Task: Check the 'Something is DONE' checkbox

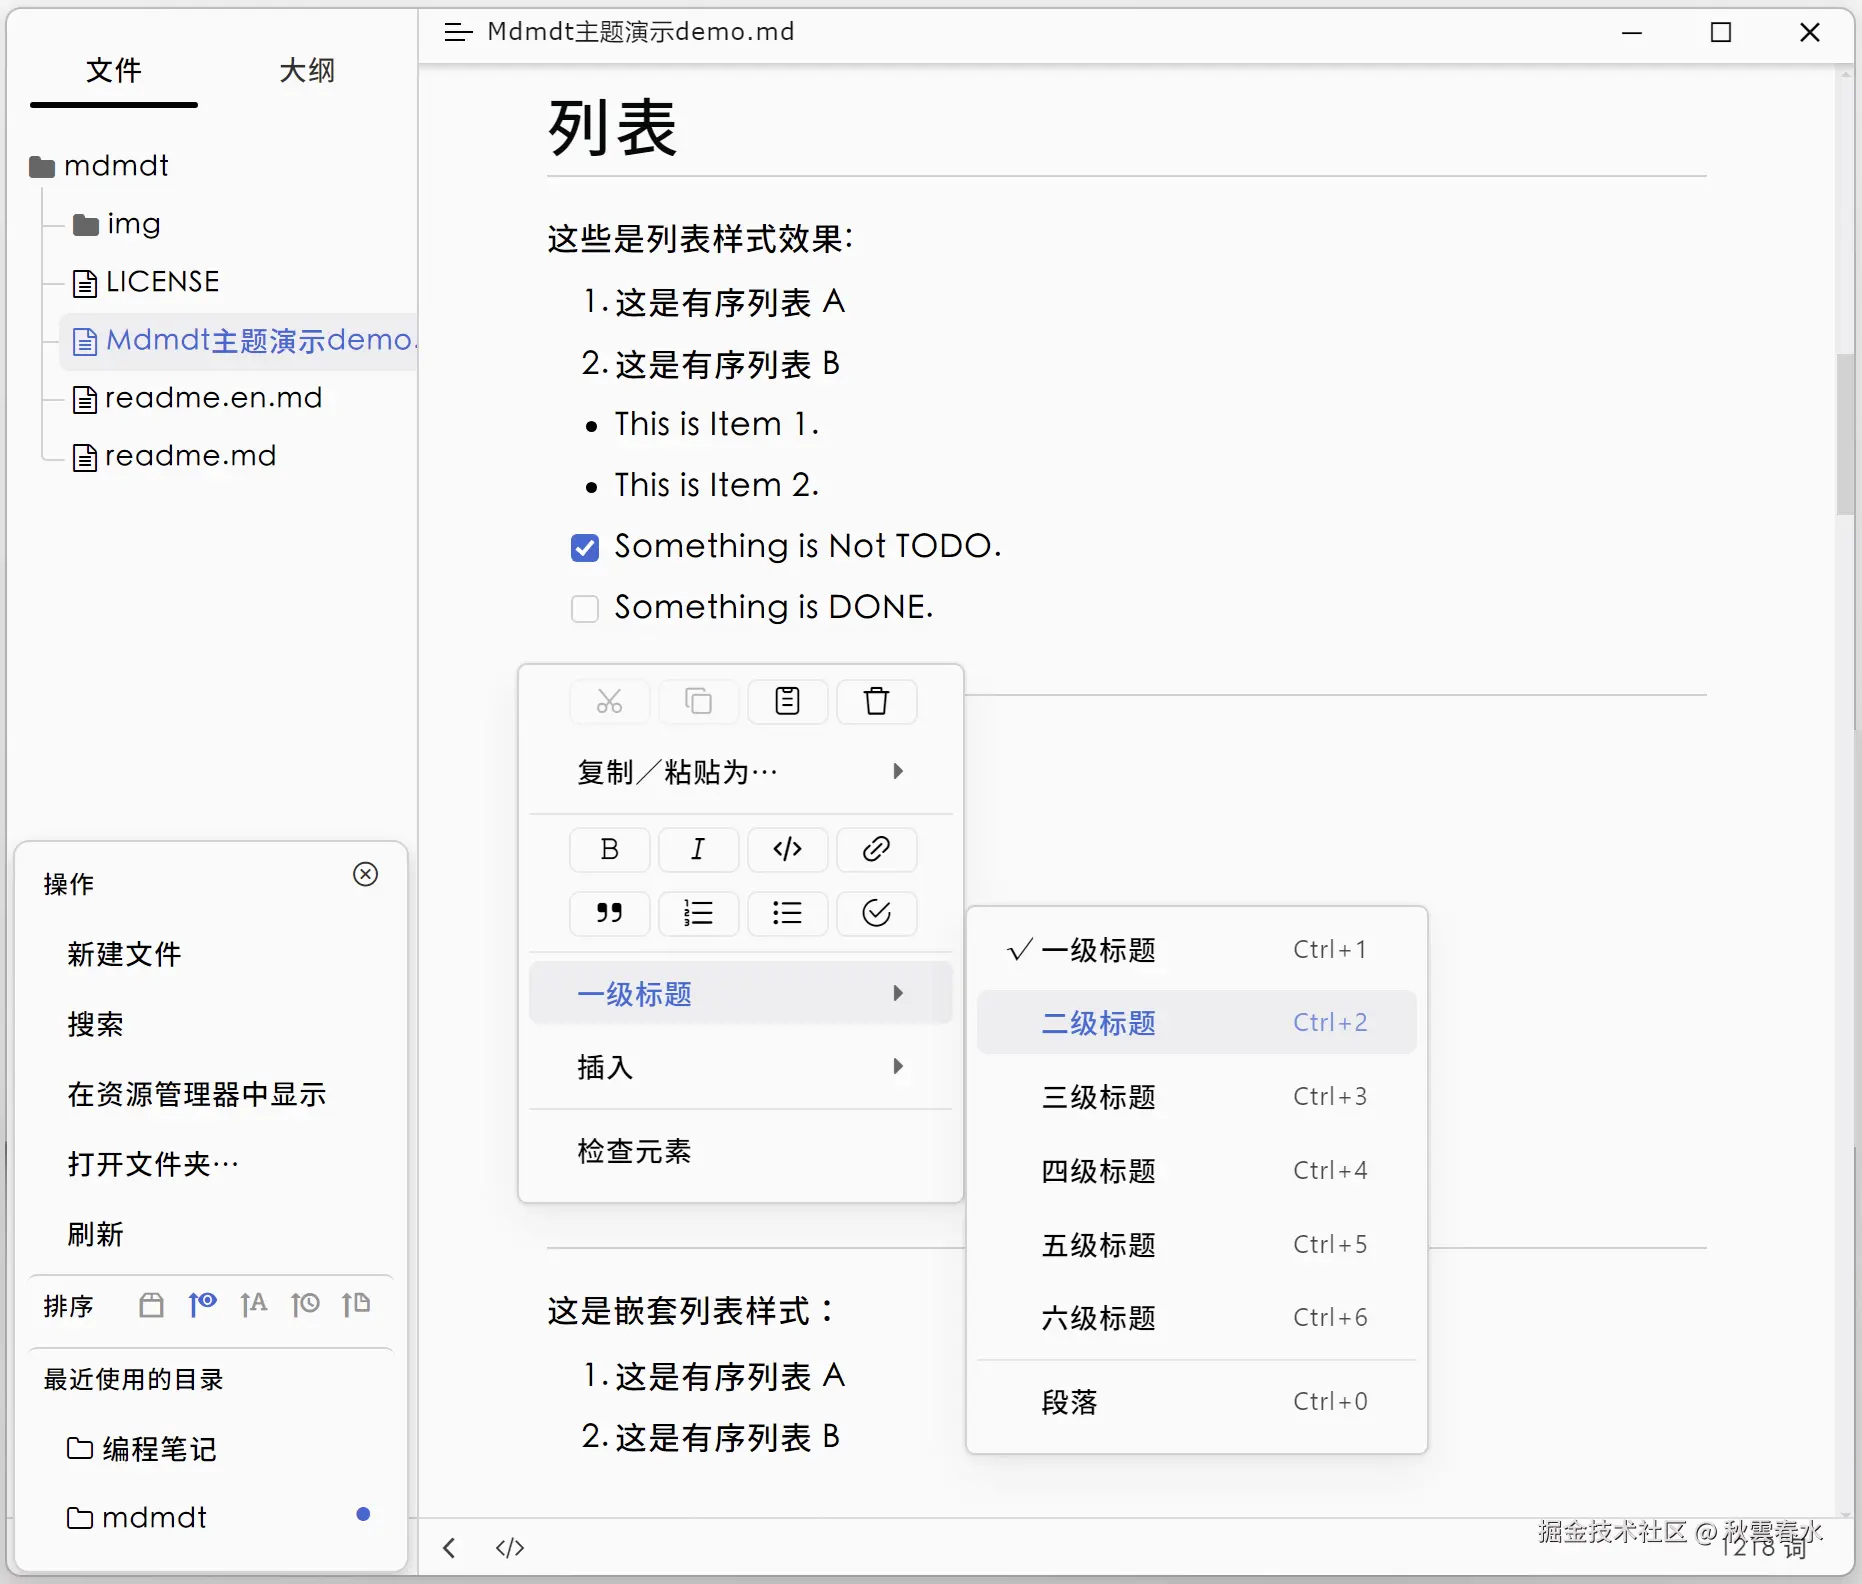Action: 585,608
